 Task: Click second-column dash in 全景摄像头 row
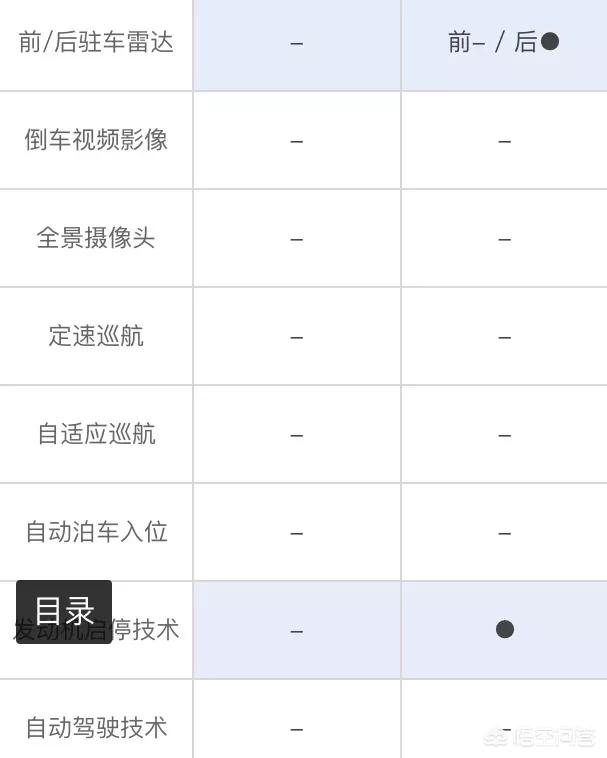pos(504,239)
